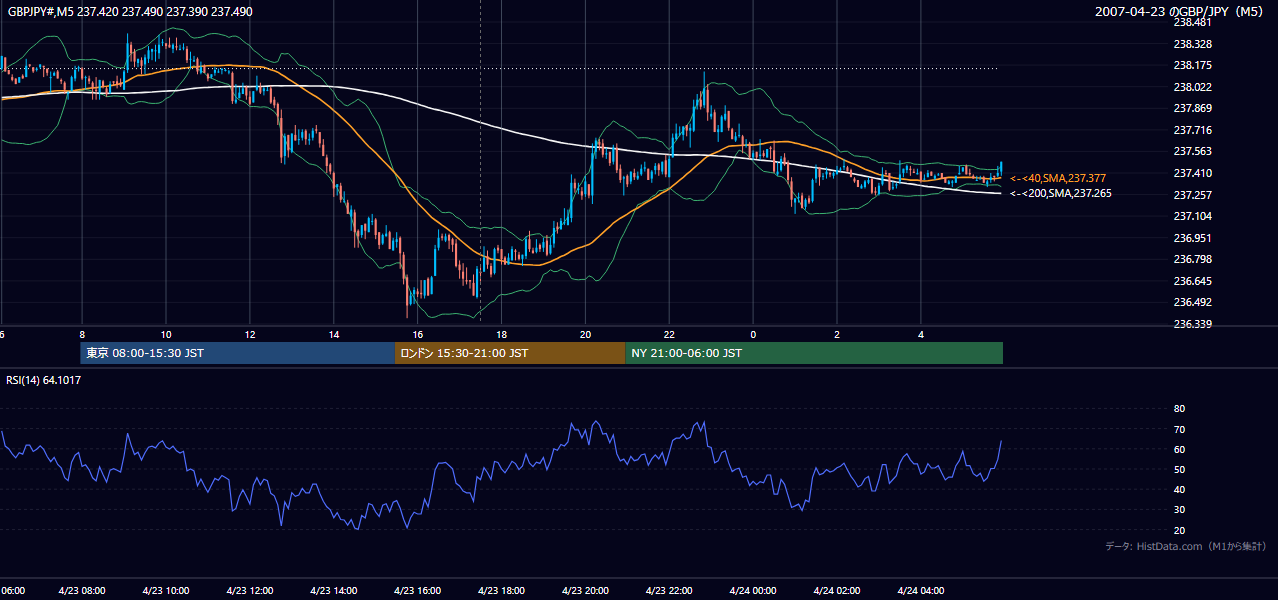Click the 4/23 18:00 bottom time label
The height and width of the screenshot is (600, 1278).
click(502, 590)
